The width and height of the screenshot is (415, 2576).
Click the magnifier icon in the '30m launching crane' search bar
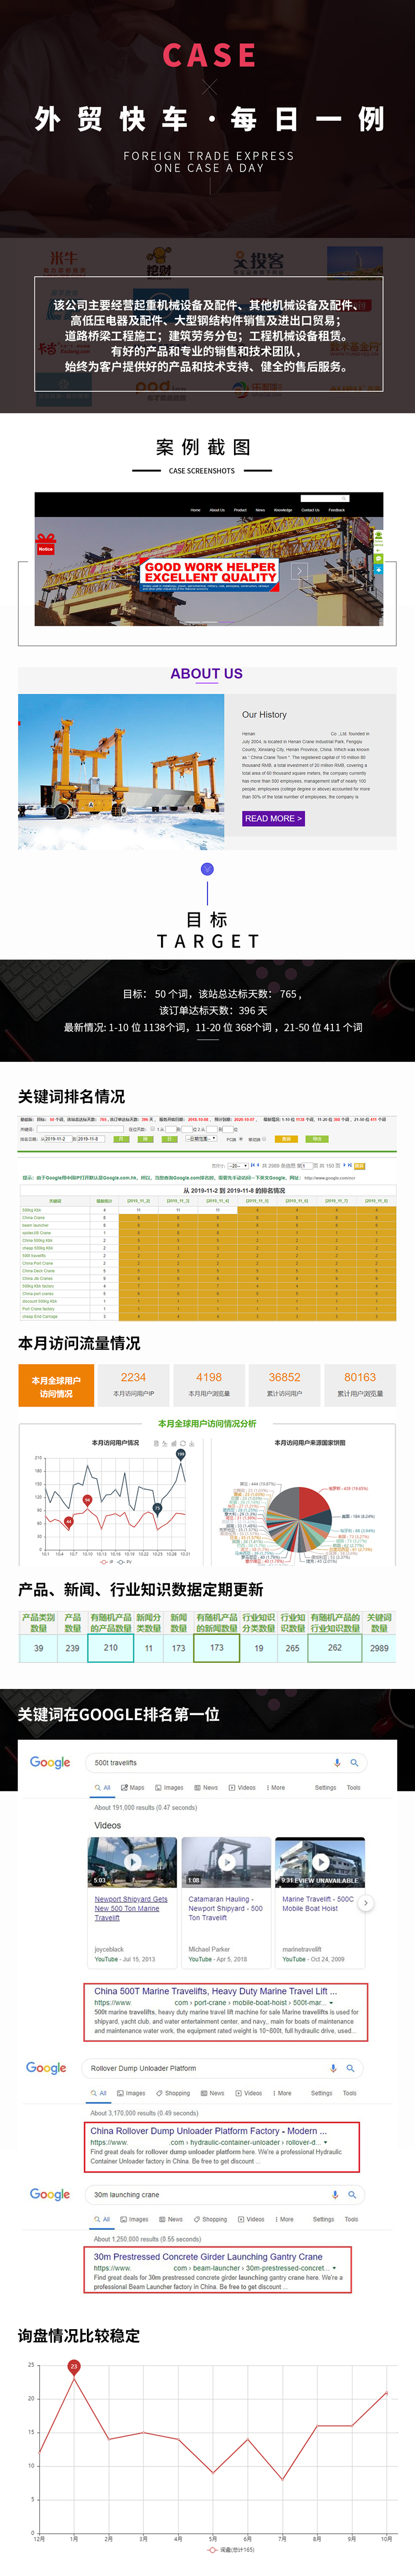coord(352,2194)
